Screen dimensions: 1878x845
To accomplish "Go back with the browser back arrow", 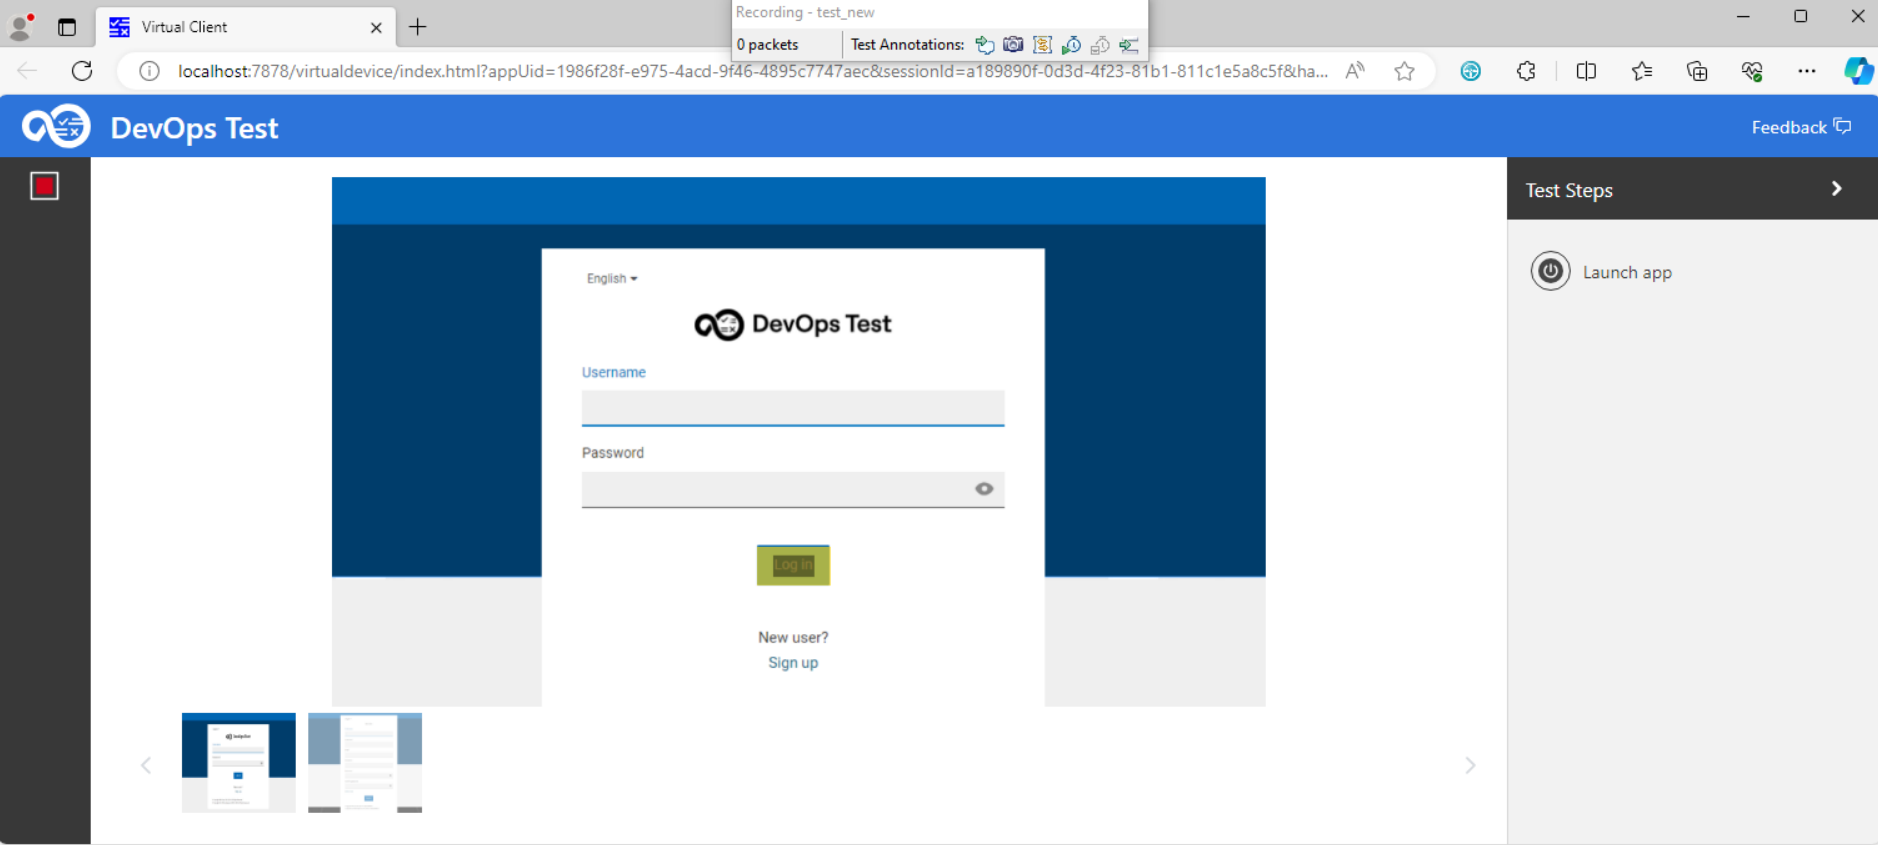I will tap(27, 71).
